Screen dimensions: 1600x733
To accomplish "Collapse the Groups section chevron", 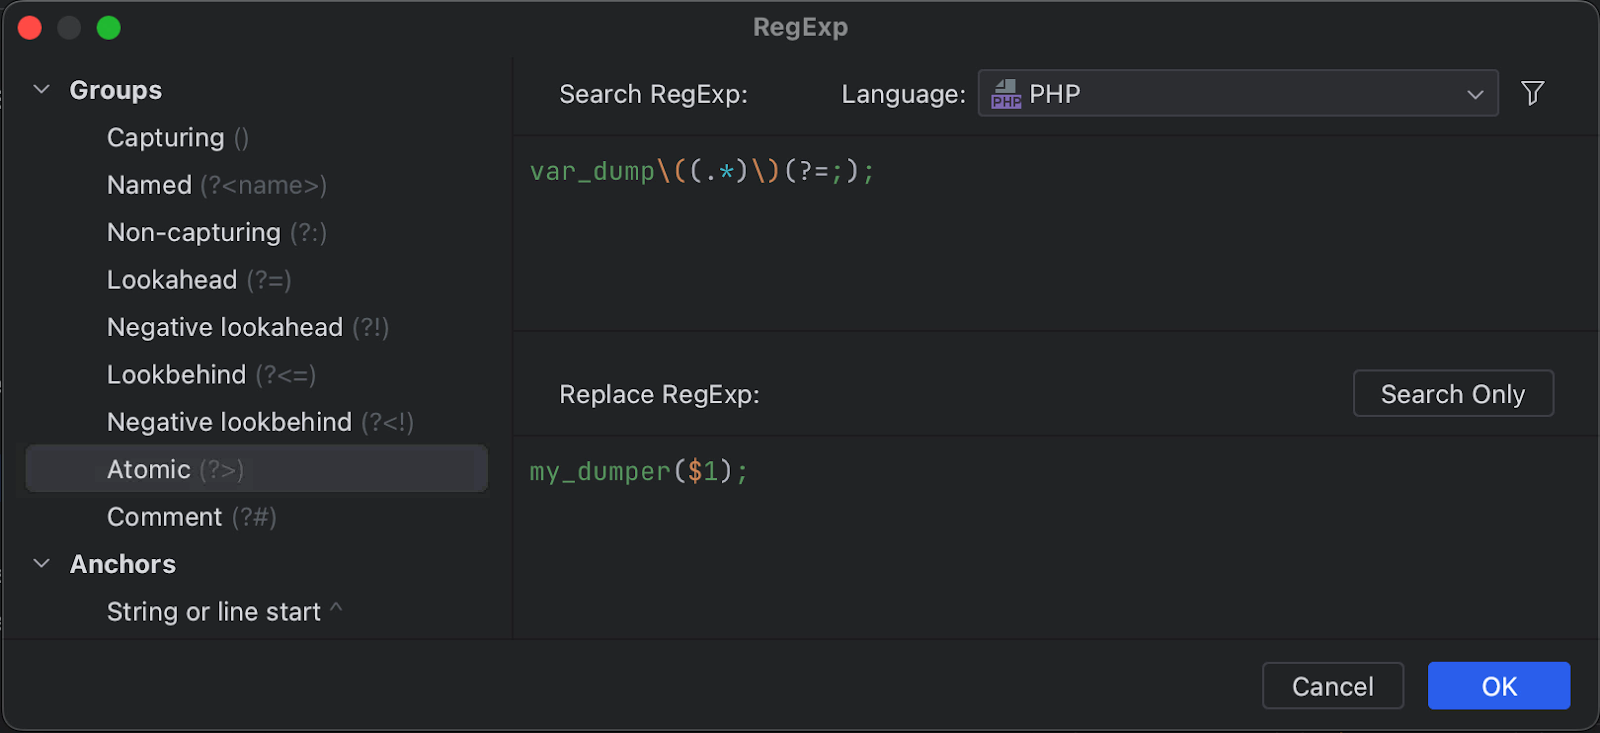I will click(x=42, y=90).
